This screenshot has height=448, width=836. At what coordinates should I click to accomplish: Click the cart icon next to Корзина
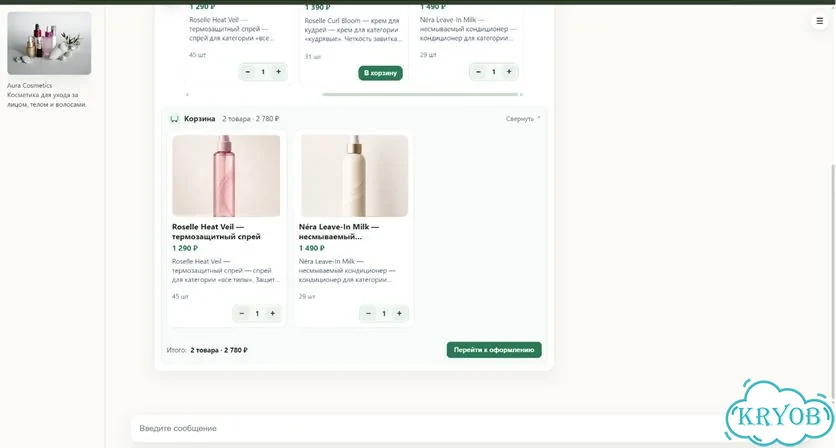tap(174, 119)
